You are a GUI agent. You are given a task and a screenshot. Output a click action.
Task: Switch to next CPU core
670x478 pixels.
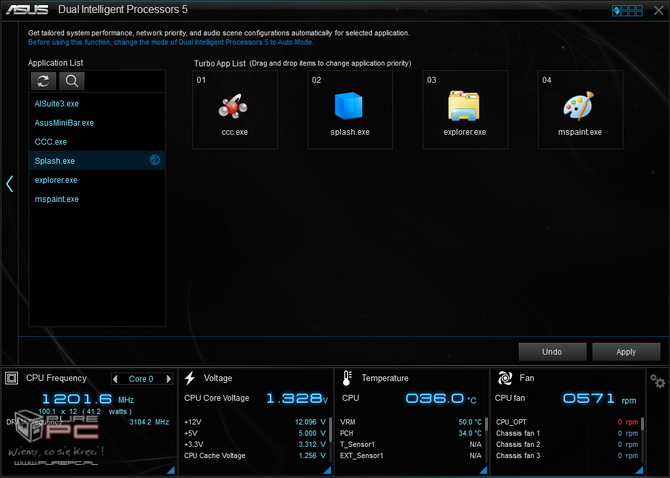click(169, 379)
